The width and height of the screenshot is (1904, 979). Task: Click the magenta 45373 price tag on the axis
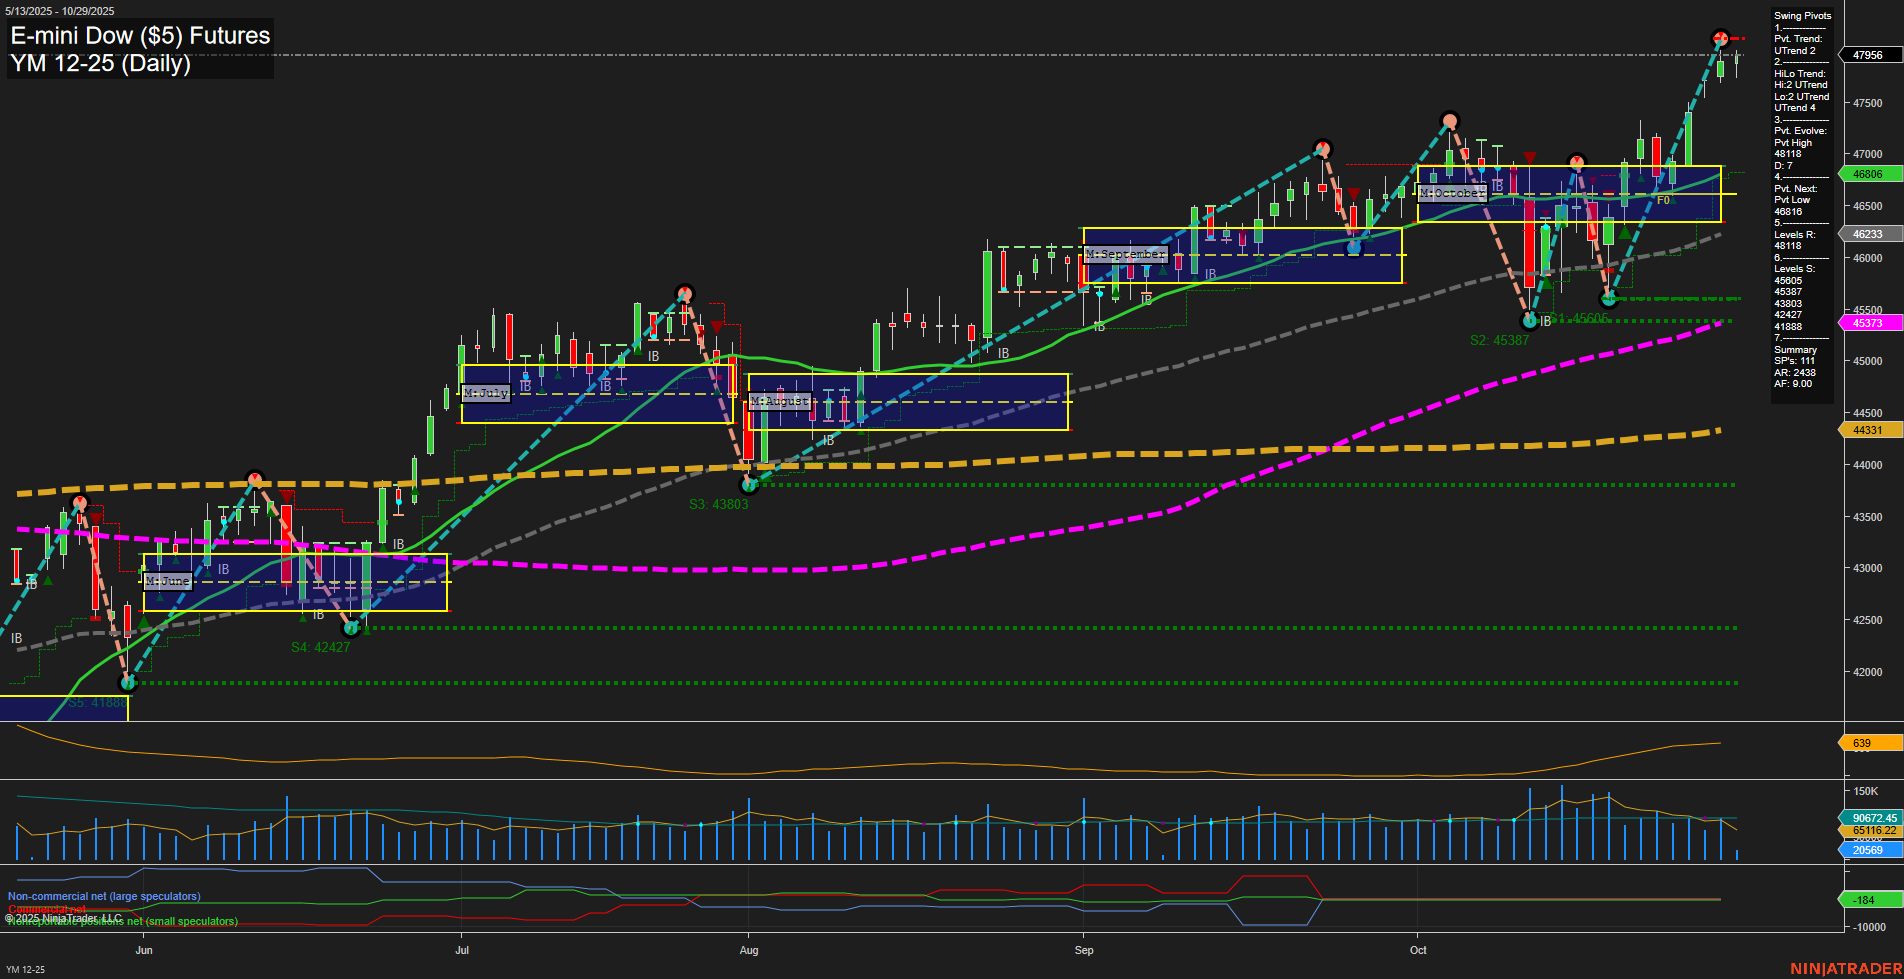[1866, 323]
